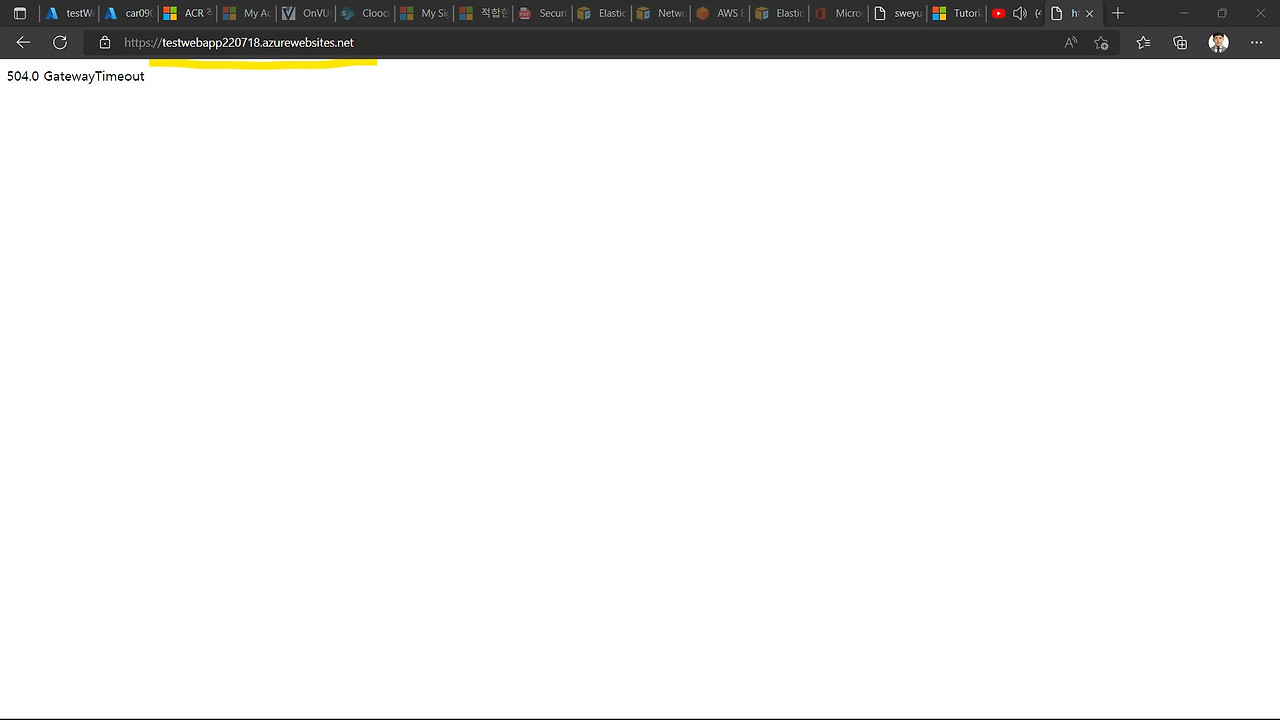Open the Favorites list
The width and height of the screenshot is (1280, 720).
(x=1143, y=43)
